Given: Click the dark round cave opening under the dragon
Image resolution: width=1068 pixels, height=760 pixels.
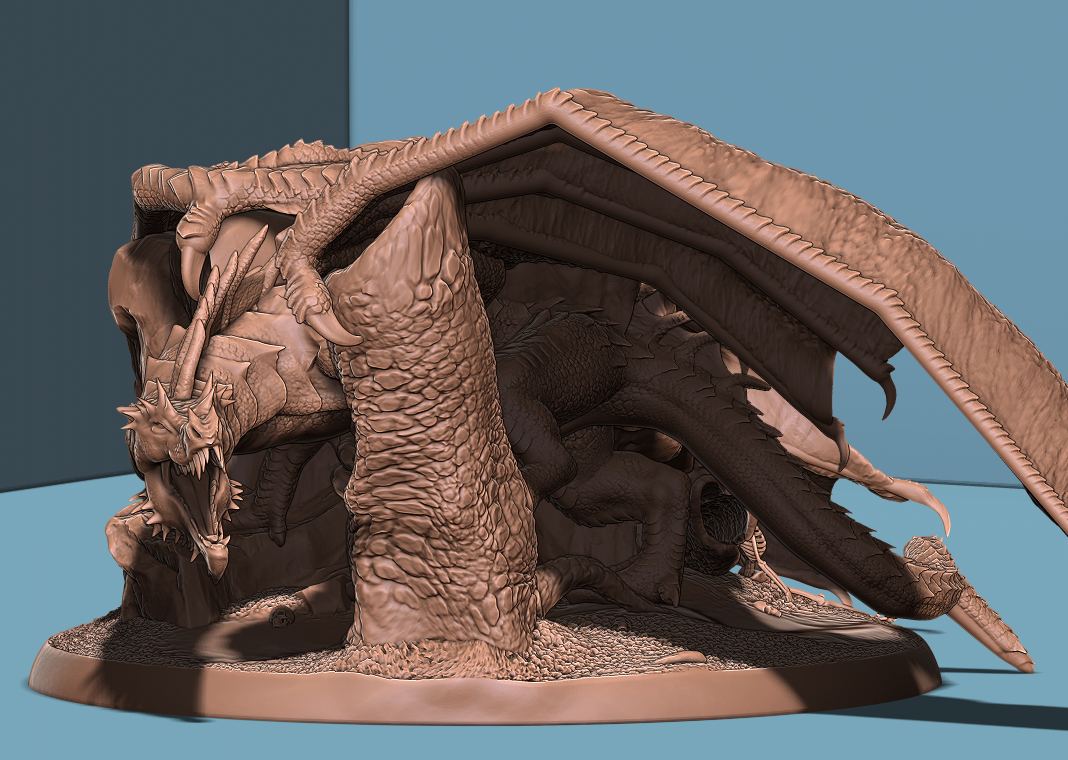Looking at the screenshot, I should click(x=720, y=505).
